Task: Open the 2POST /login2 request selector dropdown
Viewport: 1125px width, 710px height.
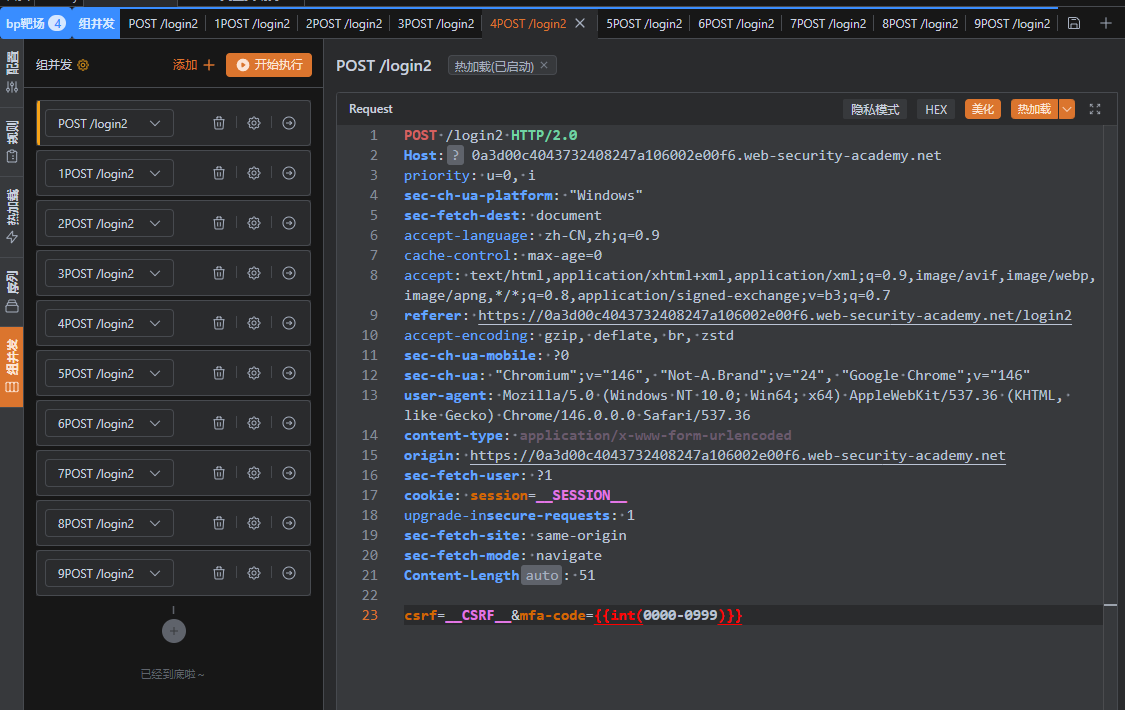Action: [109, 223]
